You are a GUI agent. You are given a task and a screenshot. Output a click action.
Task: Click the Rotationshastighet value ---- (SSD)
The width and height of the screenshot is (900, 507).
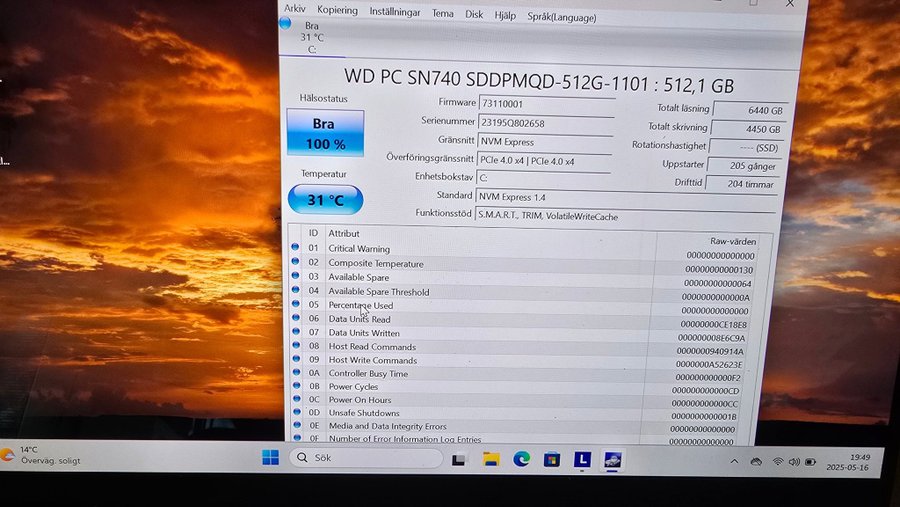[x=746, y=148]
